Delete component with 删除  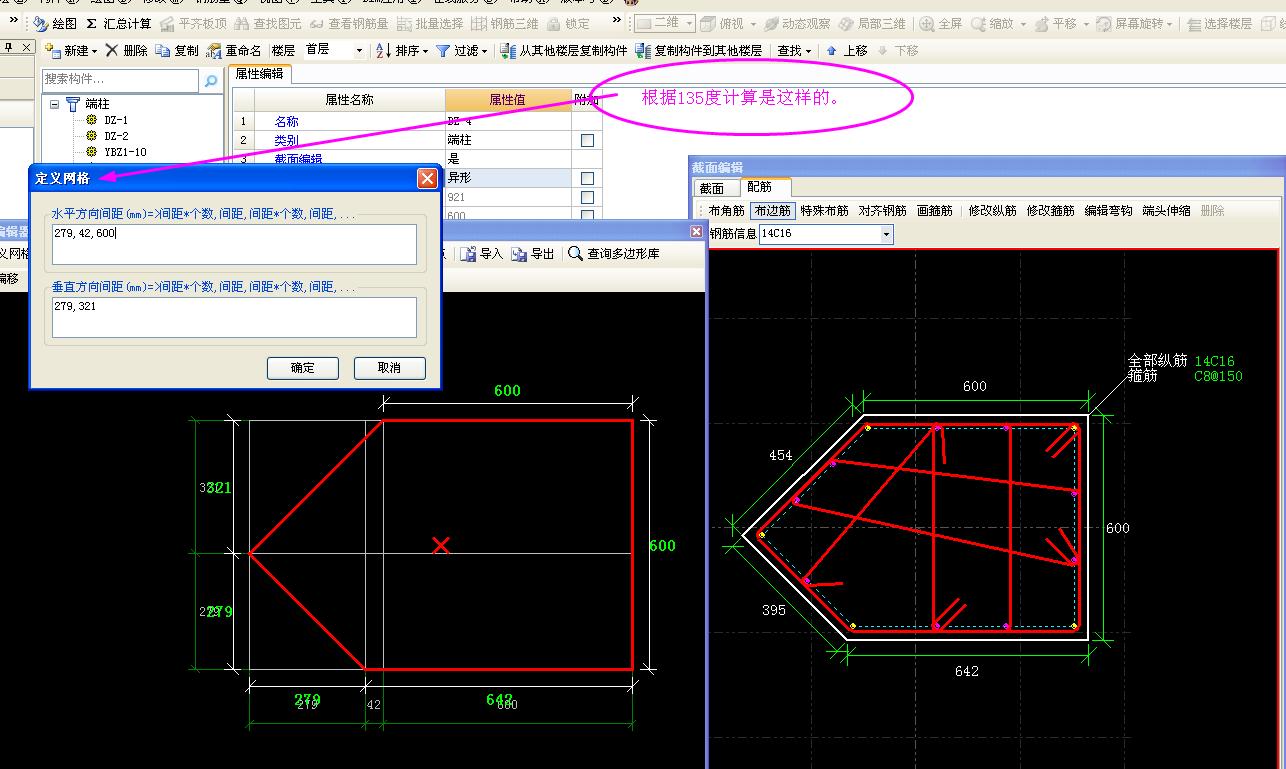coord(126,50)
